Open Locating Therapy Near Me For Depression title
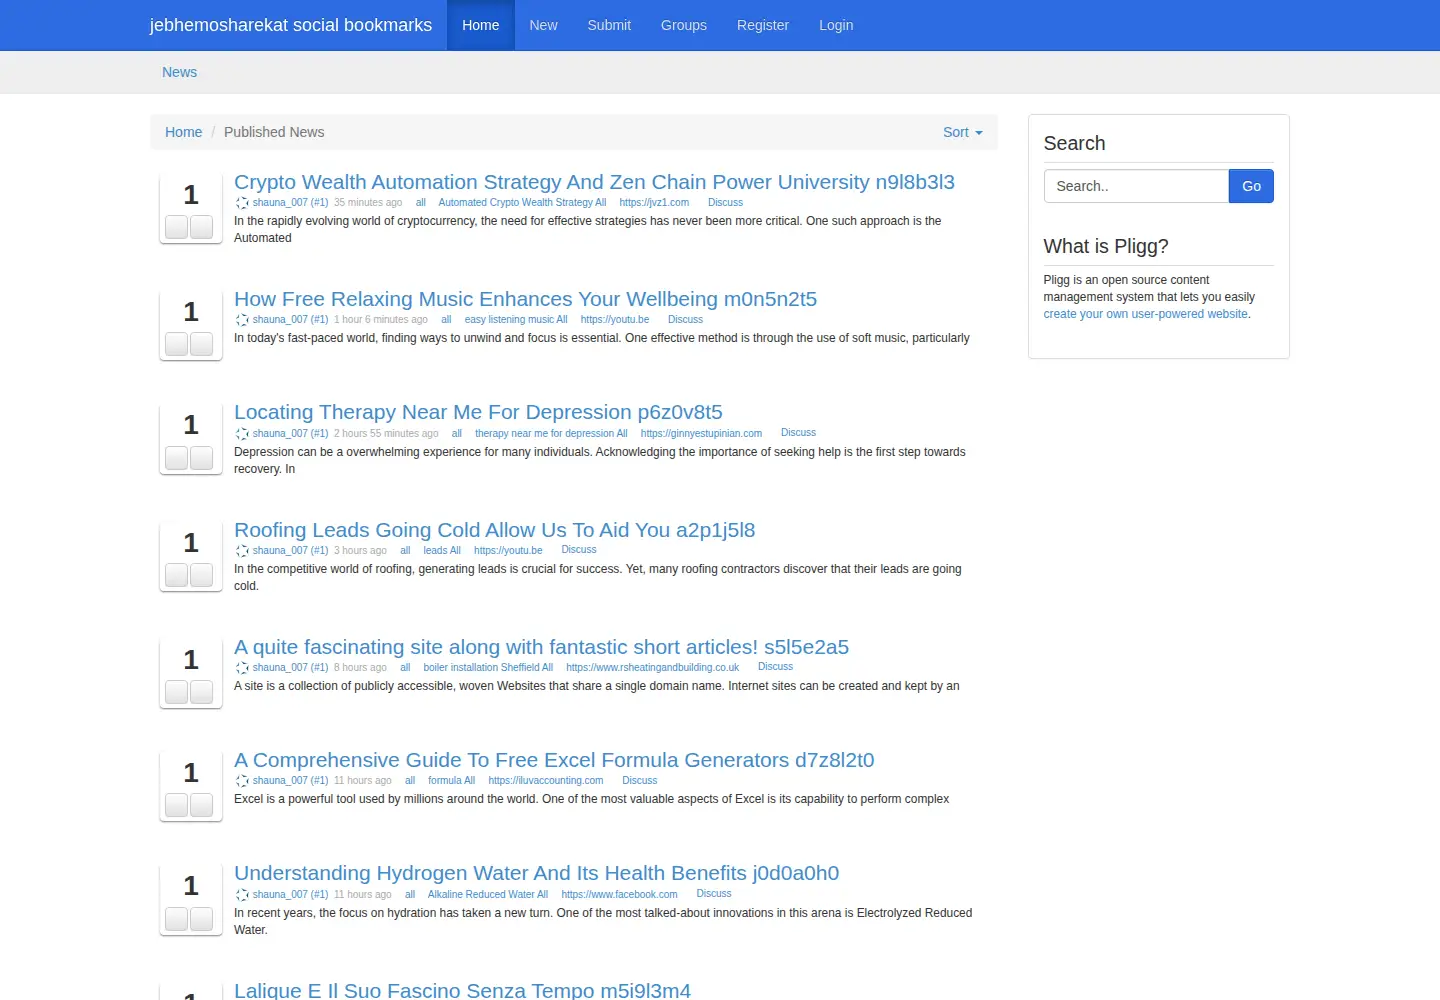This screenshot has width=1440, height=1000. click(x=478, y=412)
